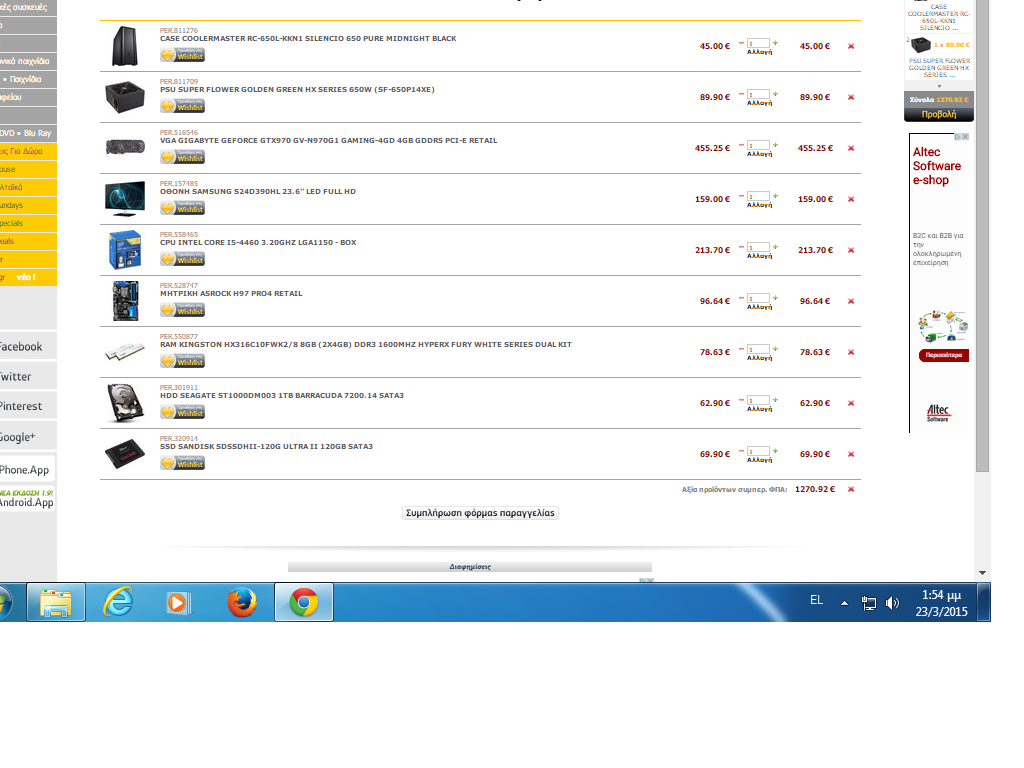
Task: Open ΟΘΟΝΗ SAMSUNG S24D390HL product link
Action: pos(258,191)
